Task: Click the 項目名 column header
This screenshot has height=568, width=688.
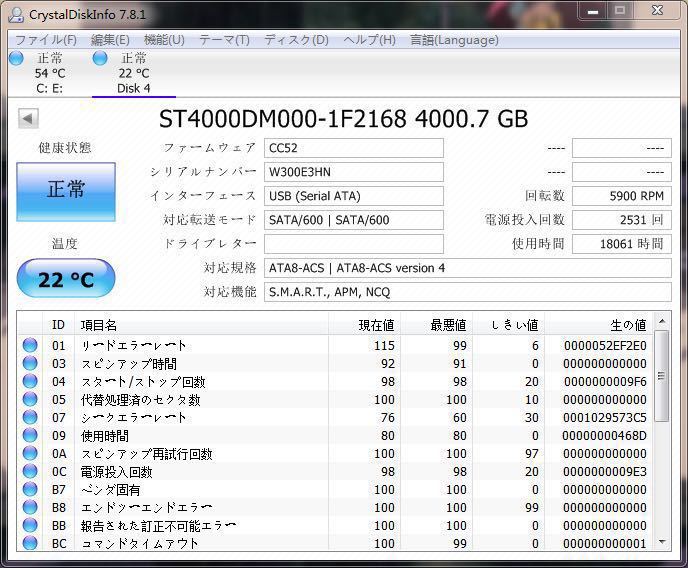Action: click(202, 325)
